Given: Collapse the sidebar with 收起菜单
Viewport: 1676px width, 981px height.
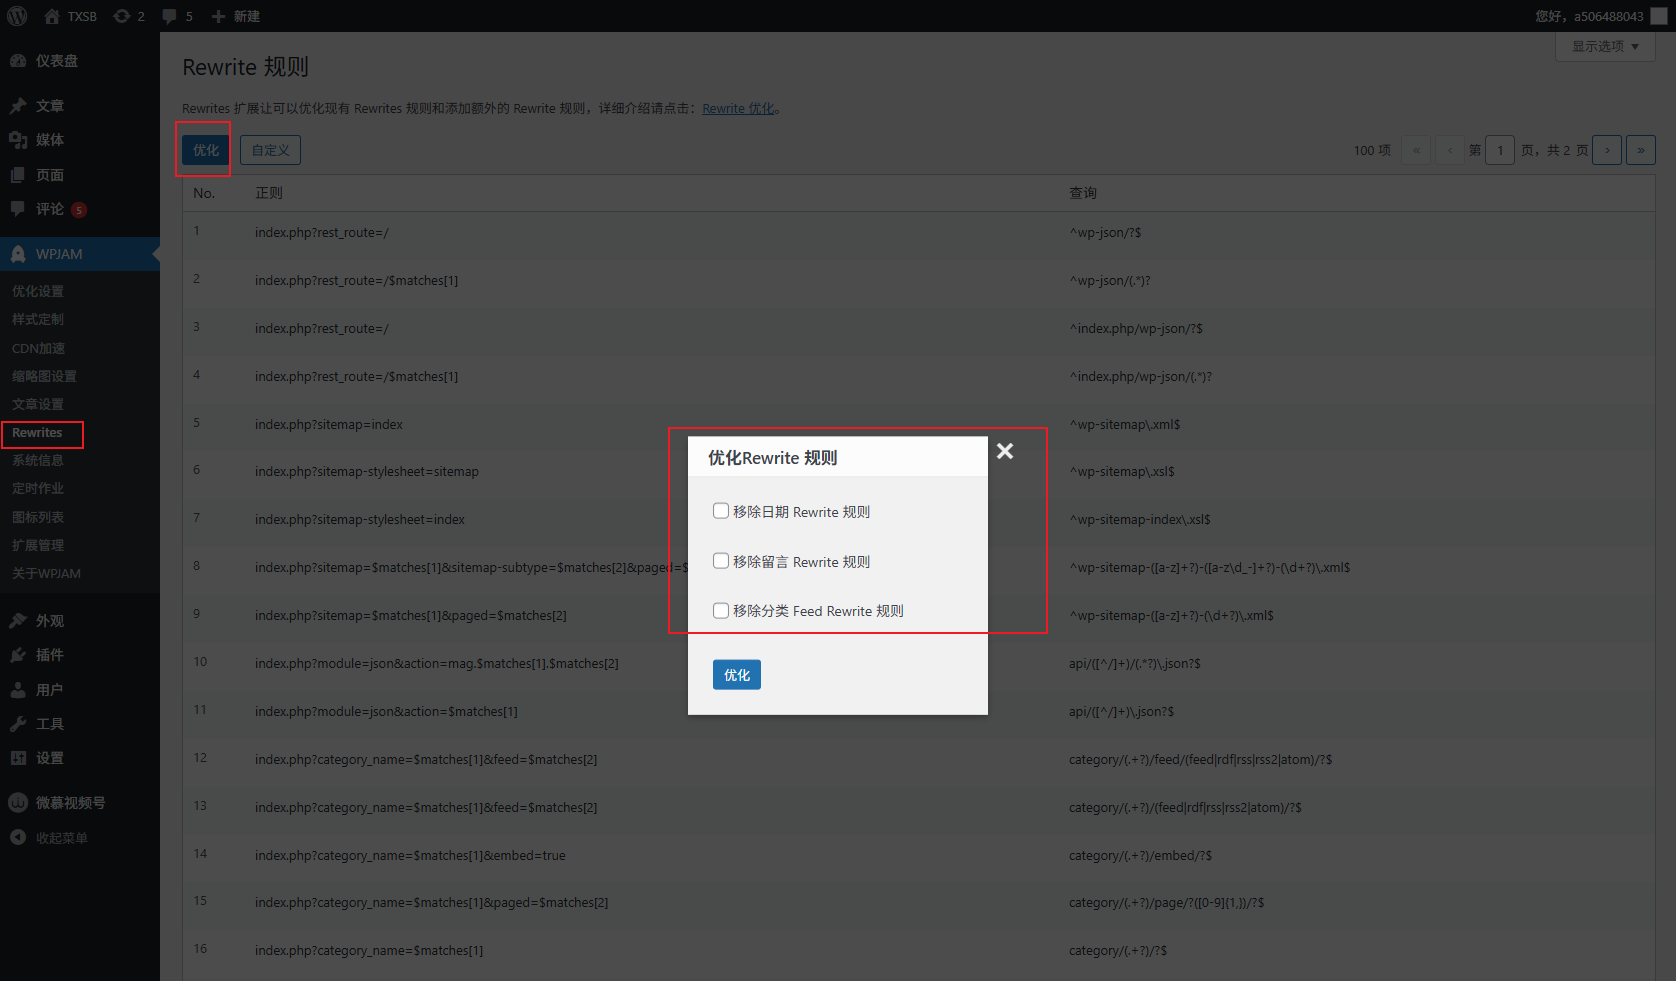Looking at the screenshot, I should 61,838.
